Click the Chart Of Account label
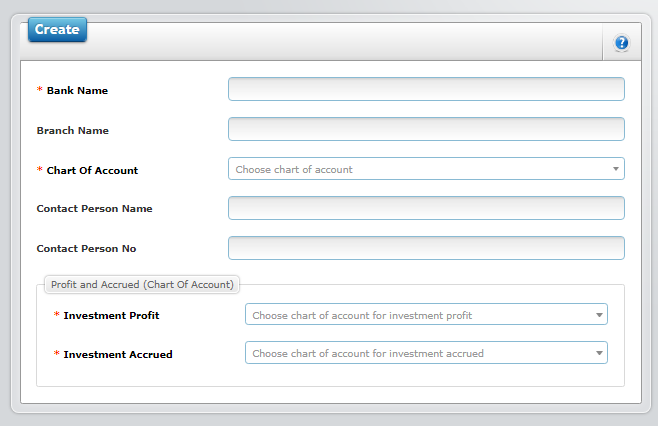The image size is (658, 426). (x=92, y=170)
